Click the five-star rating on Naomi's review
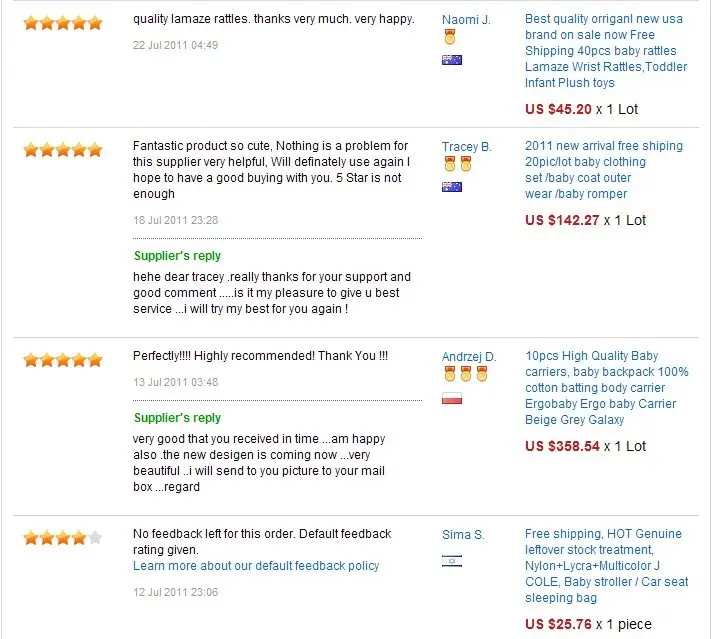715x639 pixels. (63, 23)
